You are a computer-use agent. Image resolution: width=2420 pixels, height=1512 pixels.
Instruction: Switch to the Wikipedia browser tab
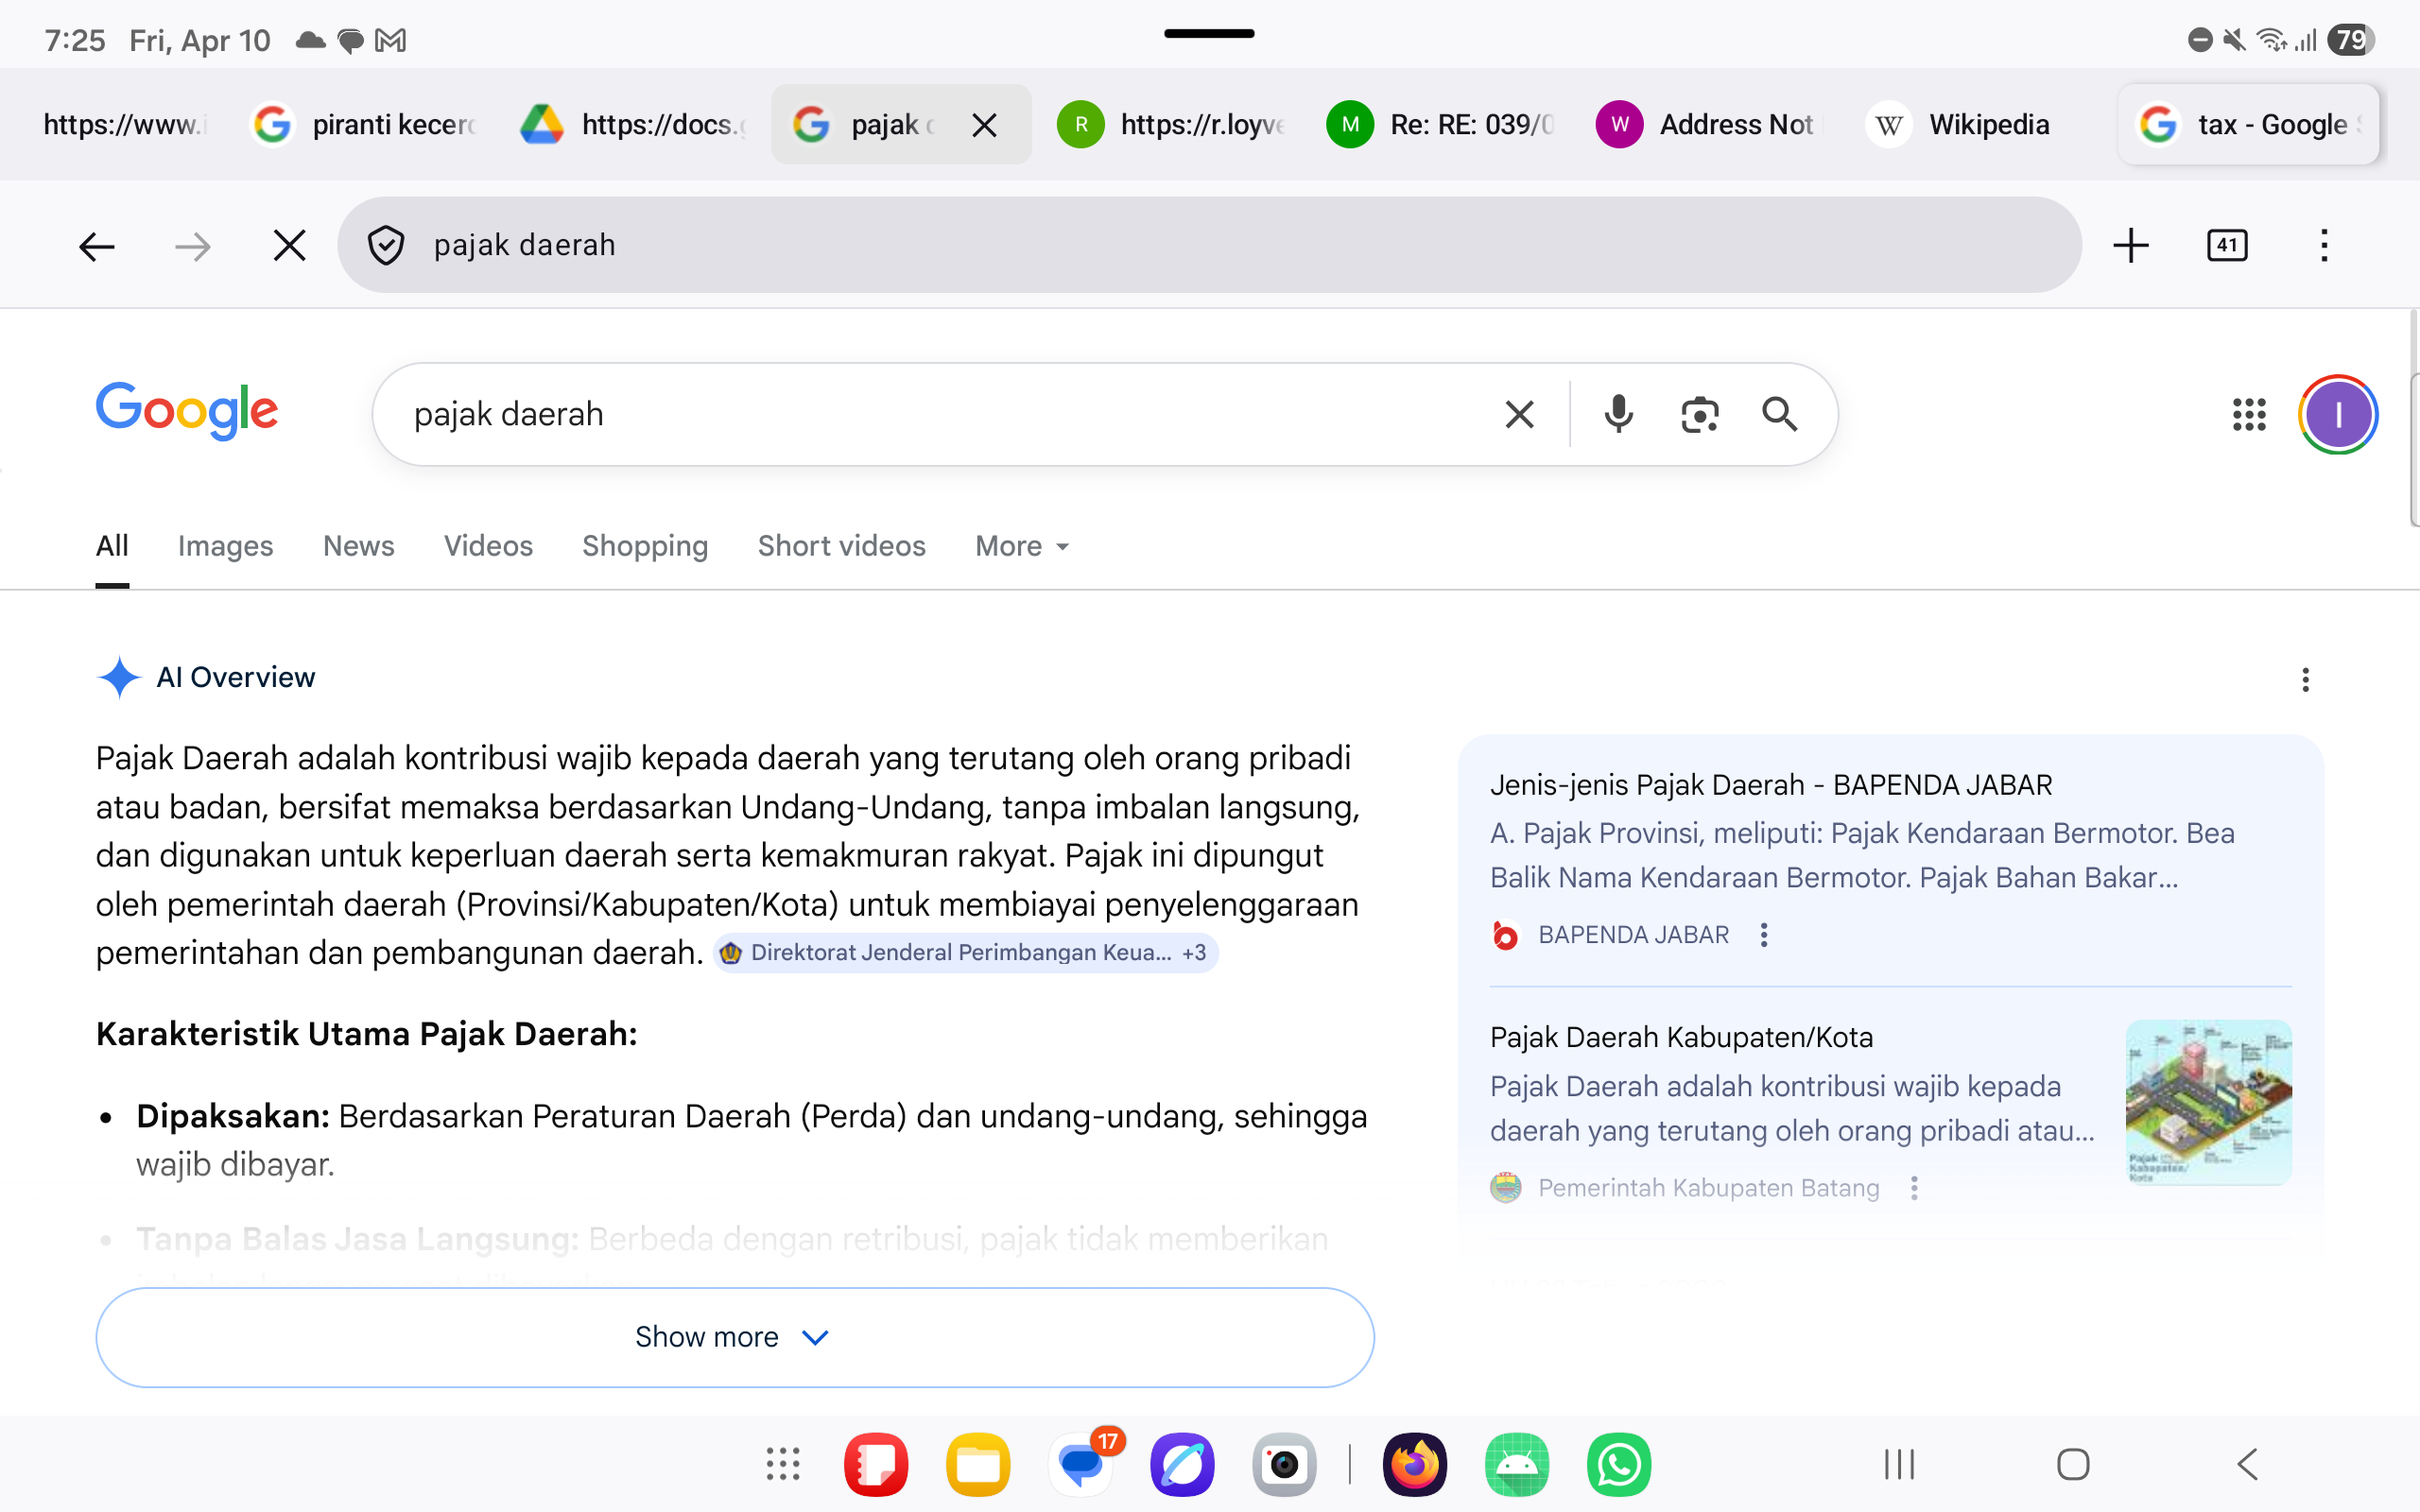[x=1958, y=124]
